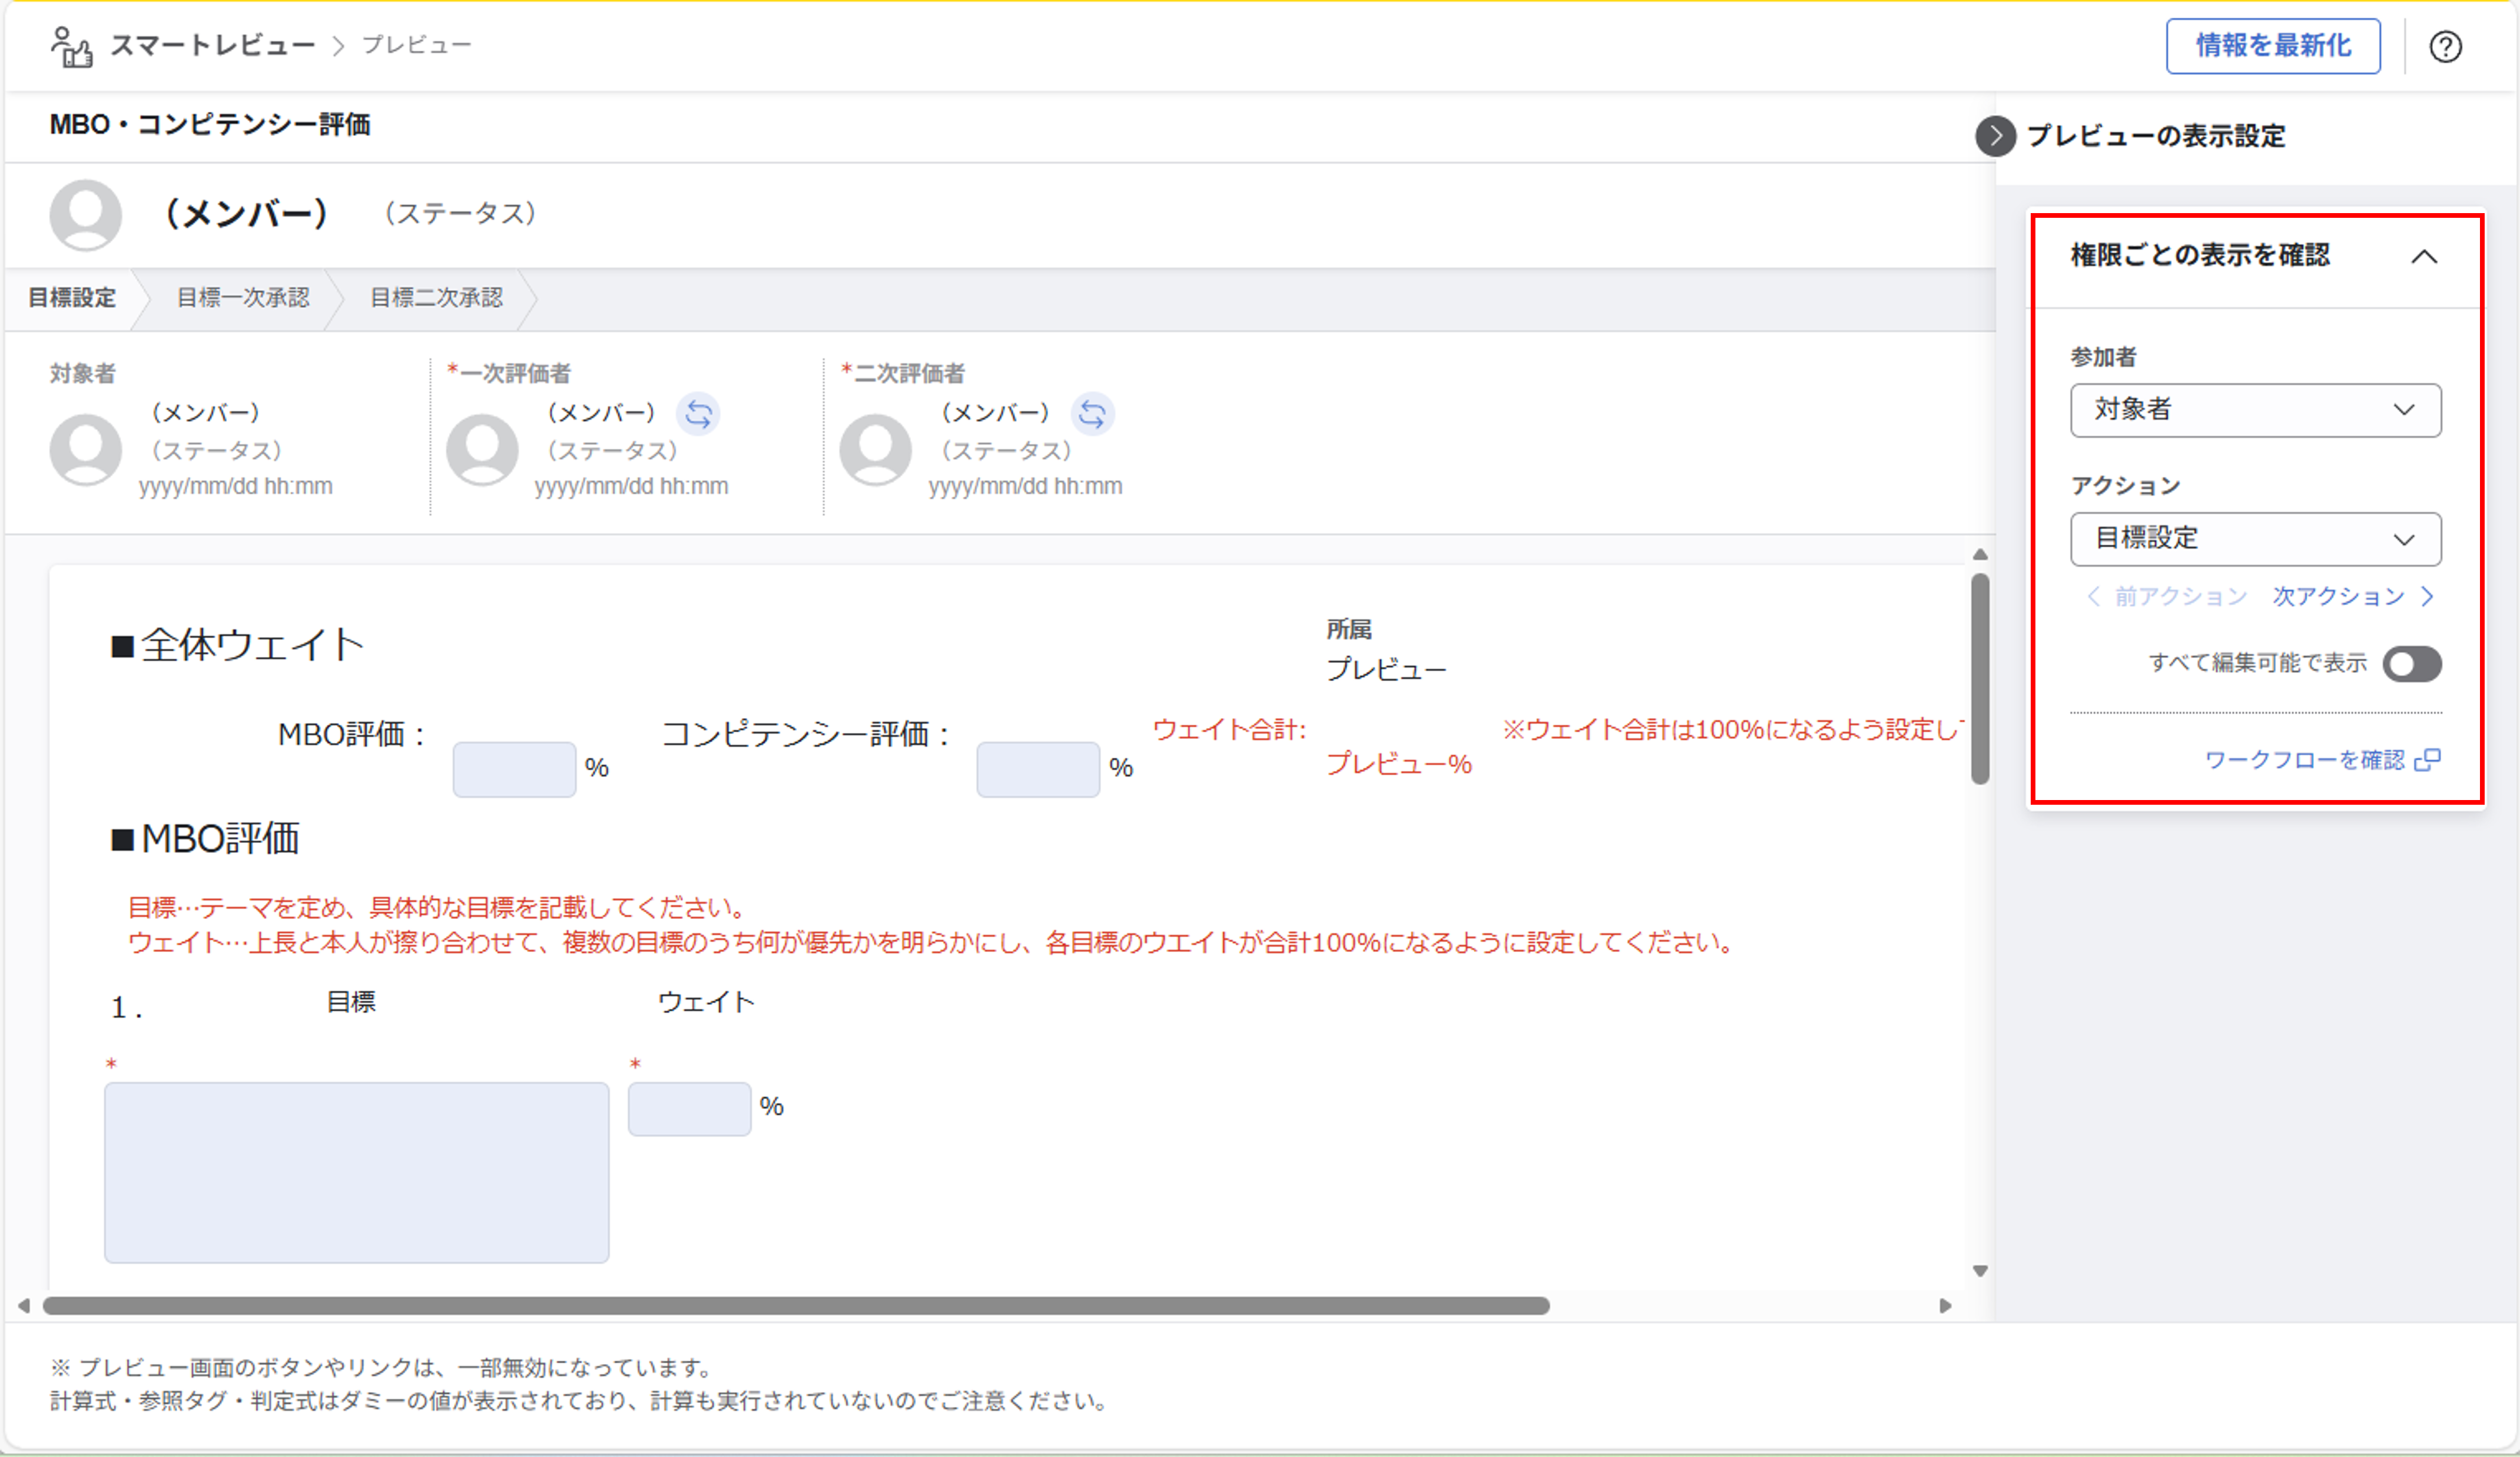Go to 次アクション
The image size is (2520, 1457).
pyautogui.click(x=2351, y=597)
